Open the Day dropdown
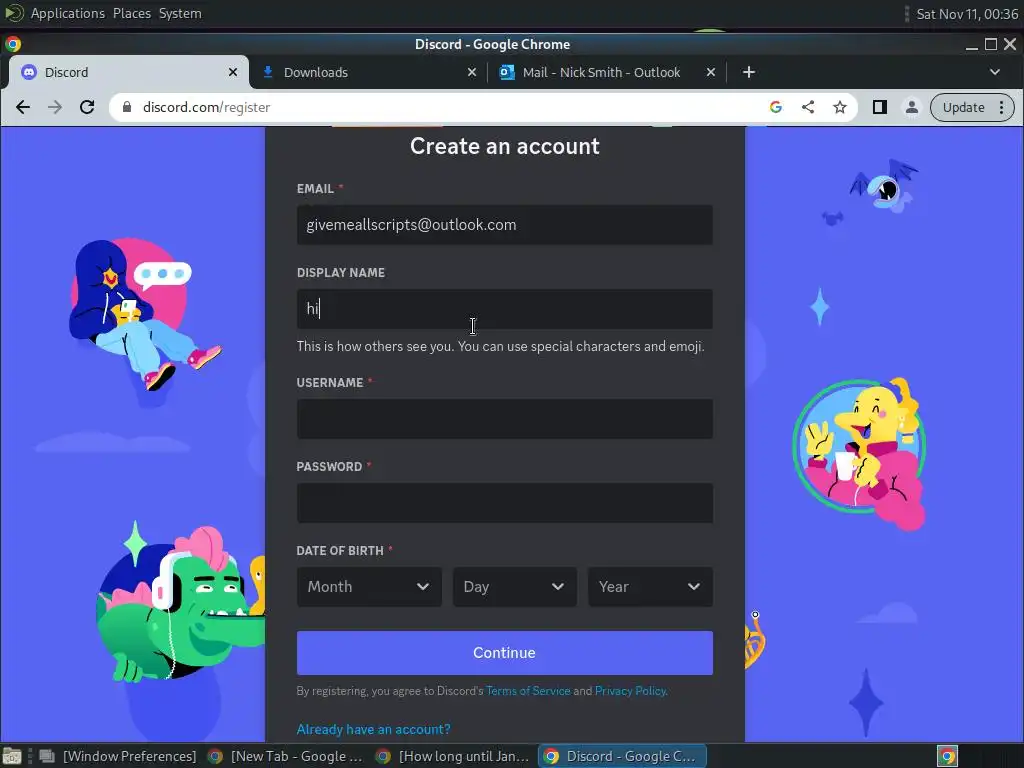The height and width of the screenshot is (768, 1024). (x=515, y=586)
